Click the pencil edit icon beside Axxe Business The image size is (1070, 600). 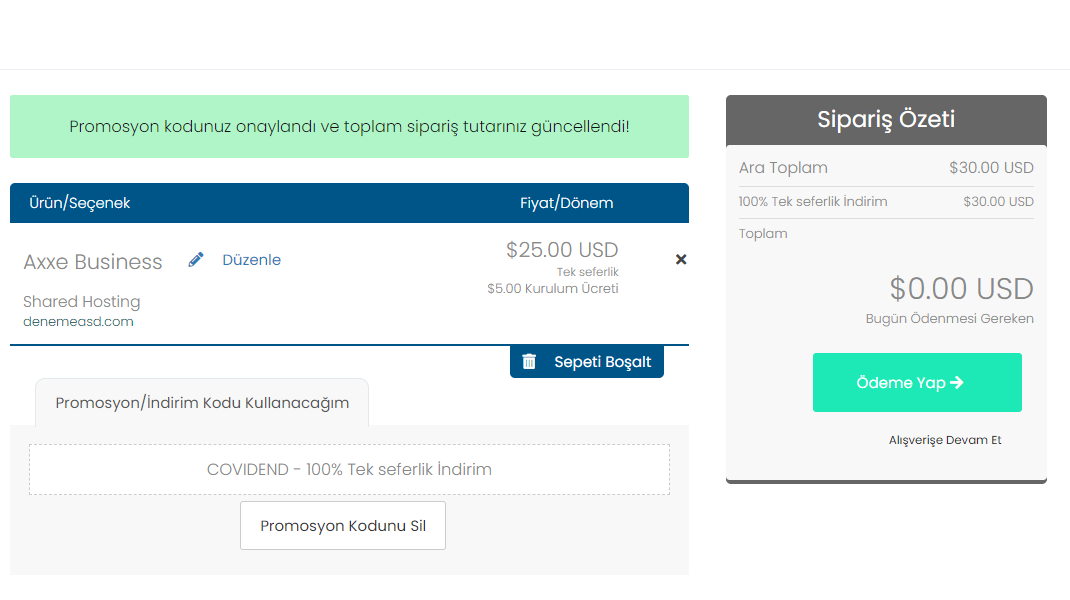click(x=196, y=259)
